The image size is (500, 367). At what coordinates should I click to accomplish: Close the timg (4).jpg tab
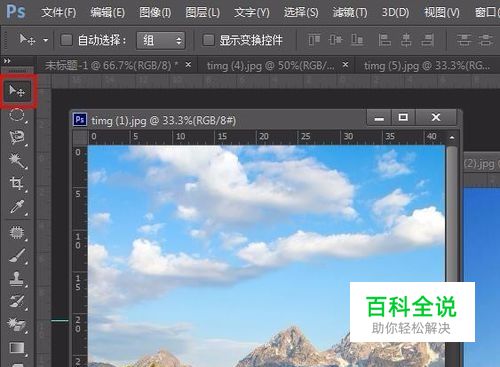click(x=345, y=65)
